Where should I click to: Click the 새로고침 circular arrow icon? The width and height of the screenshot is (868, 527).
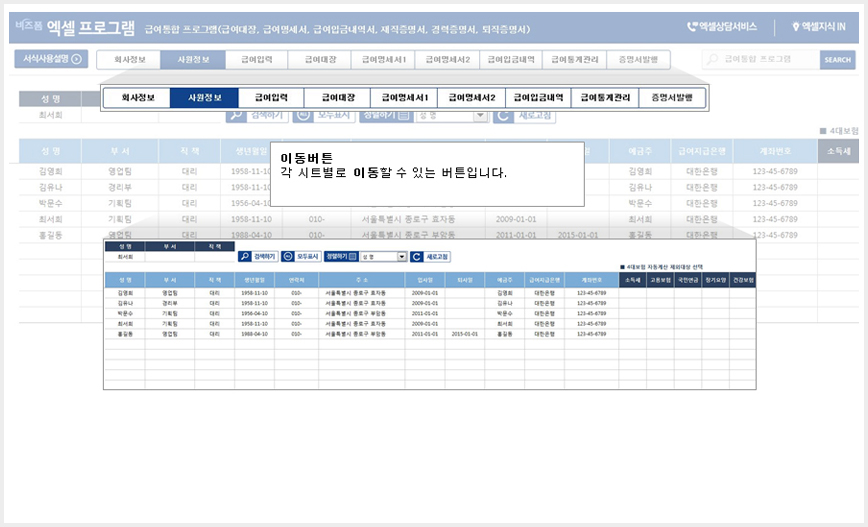point(417,257)
